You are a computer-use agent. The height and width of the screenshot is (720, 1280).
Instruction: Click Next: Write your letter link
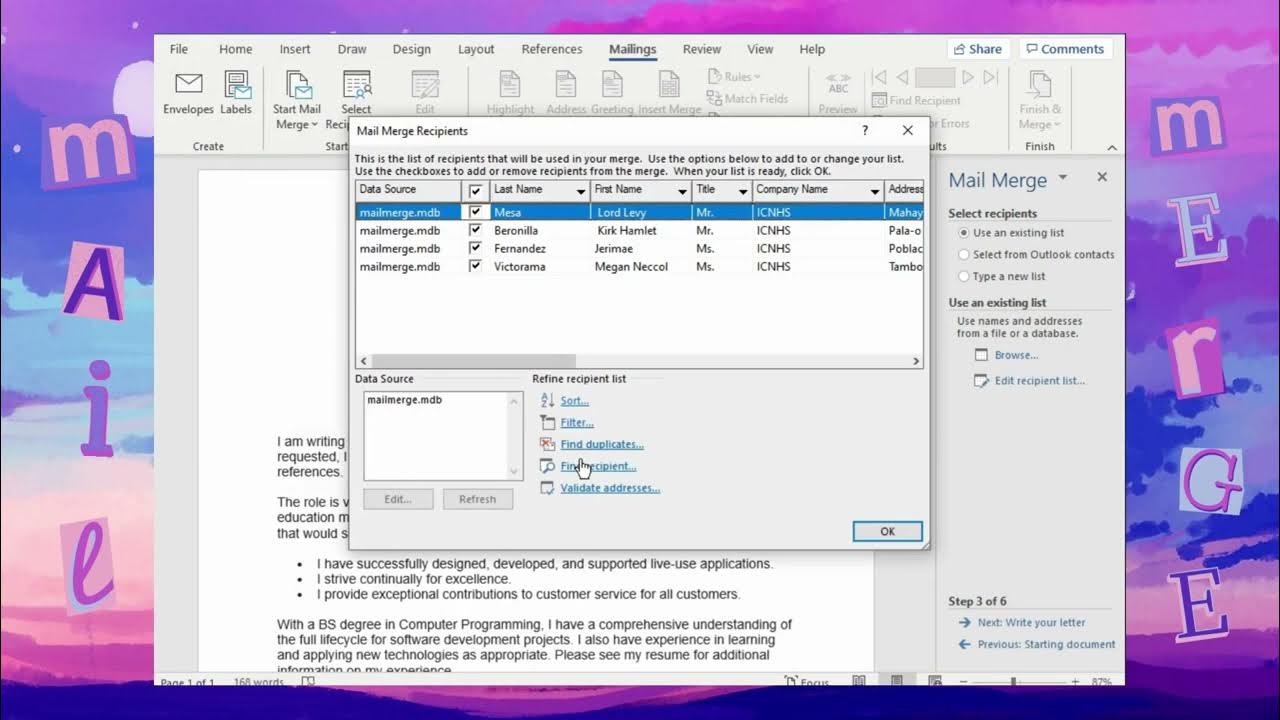(1031, 623)
